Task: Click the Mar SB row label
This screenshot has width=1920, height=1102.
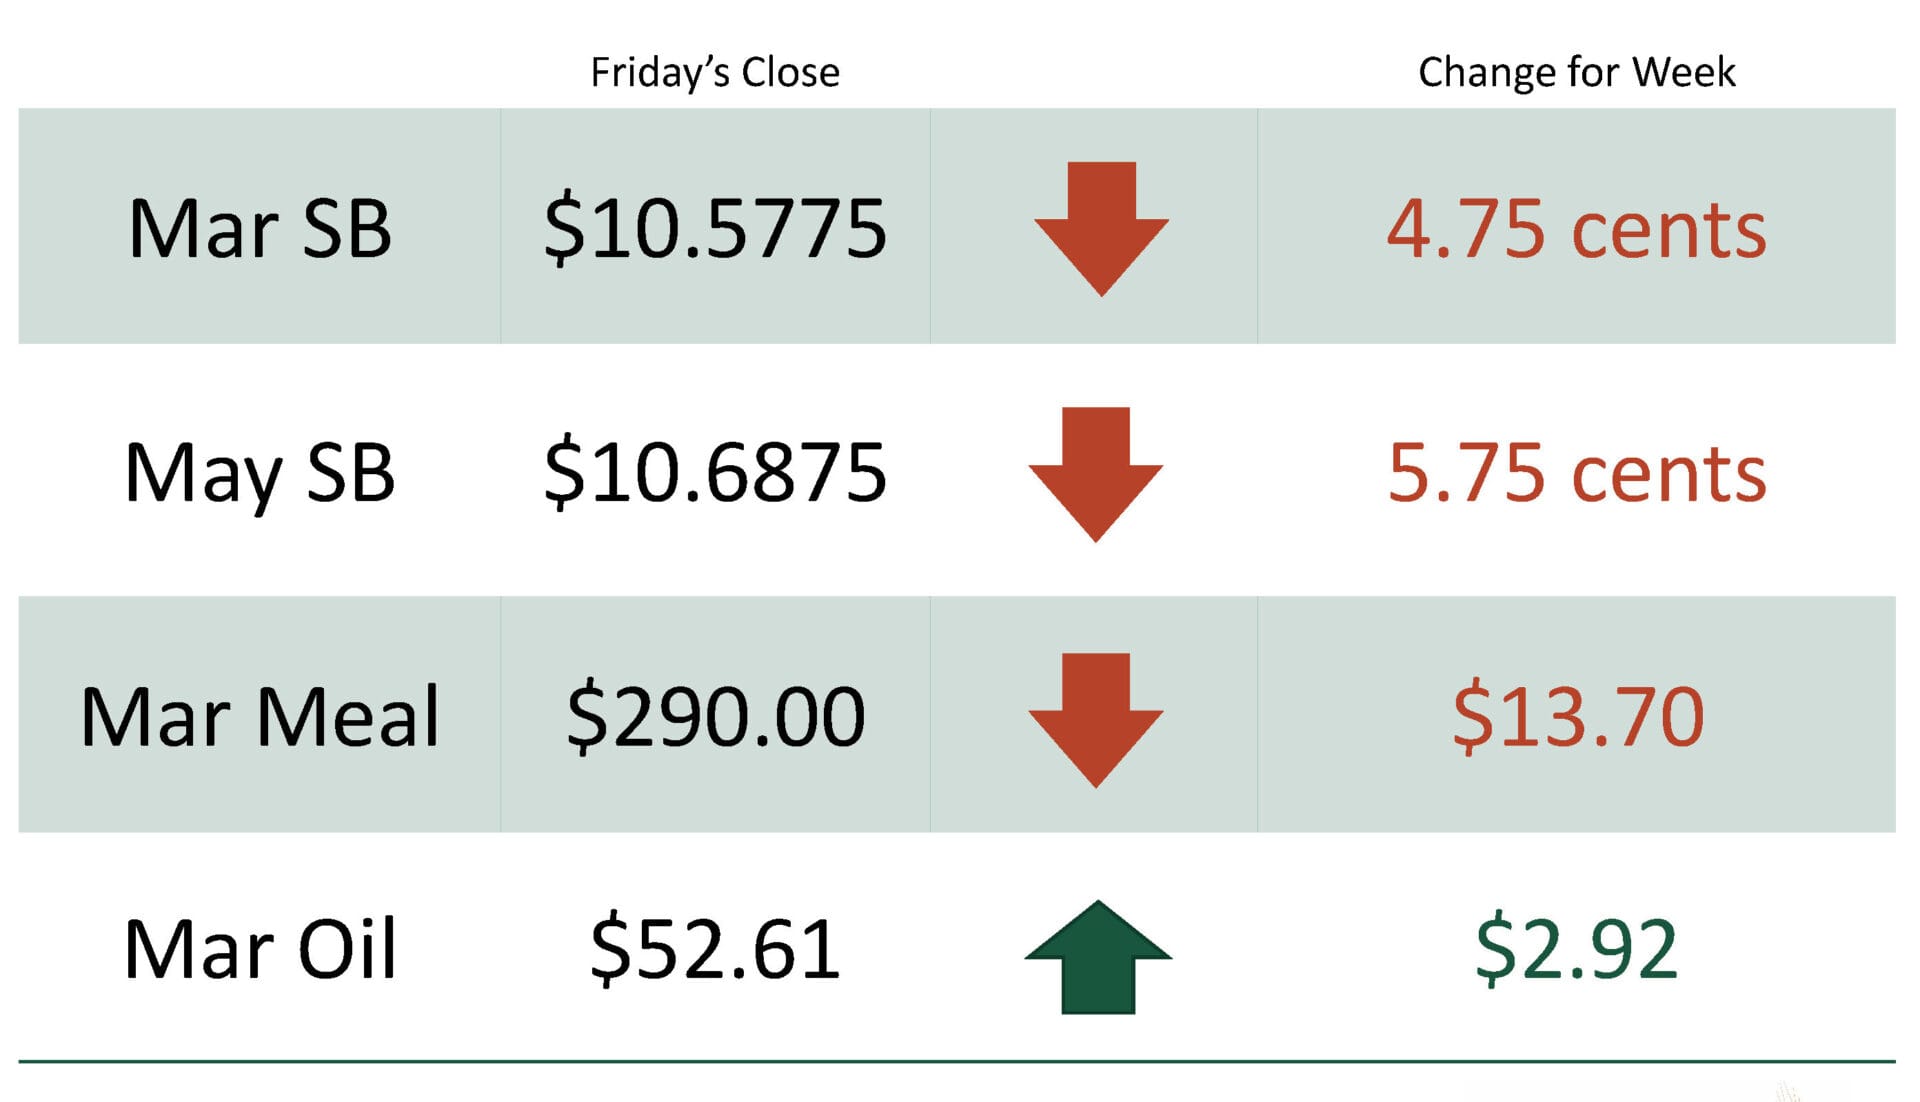Action: coord(260,229)
